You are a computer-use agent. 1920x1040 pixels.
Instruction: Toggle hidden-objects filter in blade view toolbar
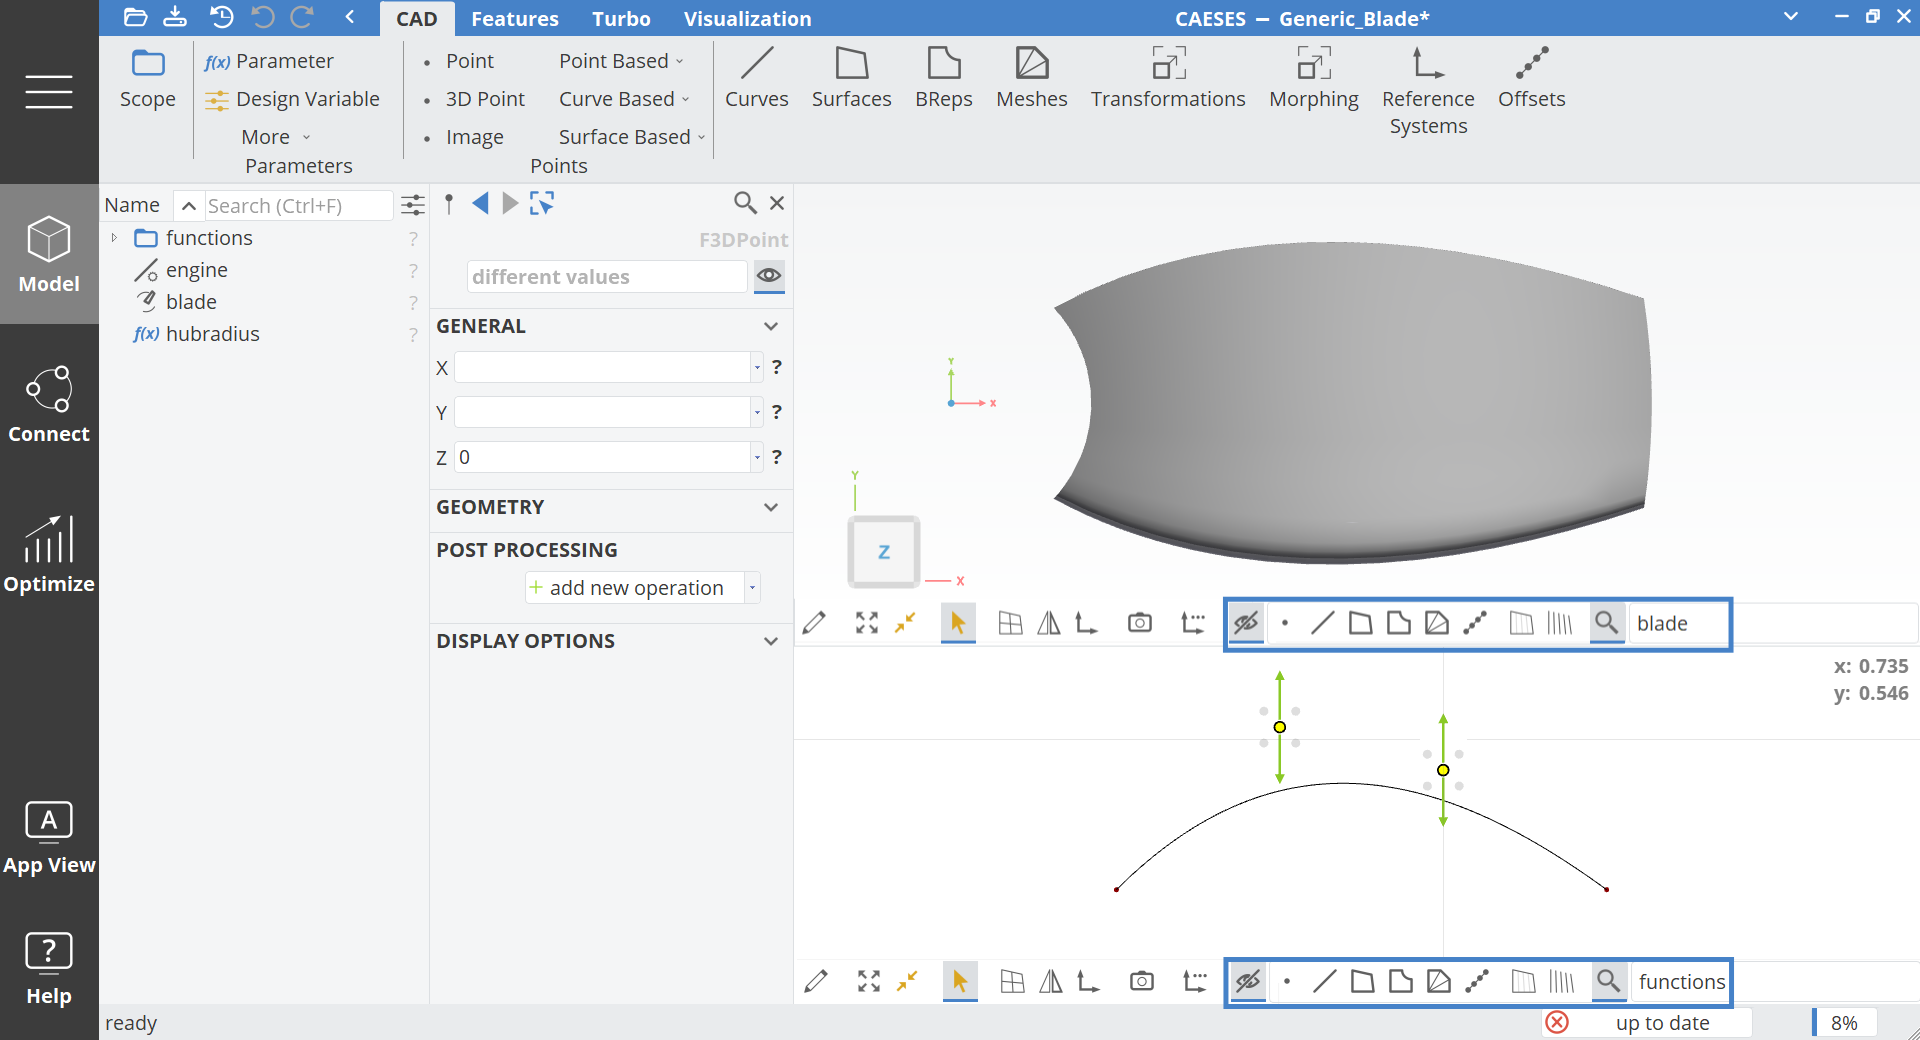[x=1246, y=624]
